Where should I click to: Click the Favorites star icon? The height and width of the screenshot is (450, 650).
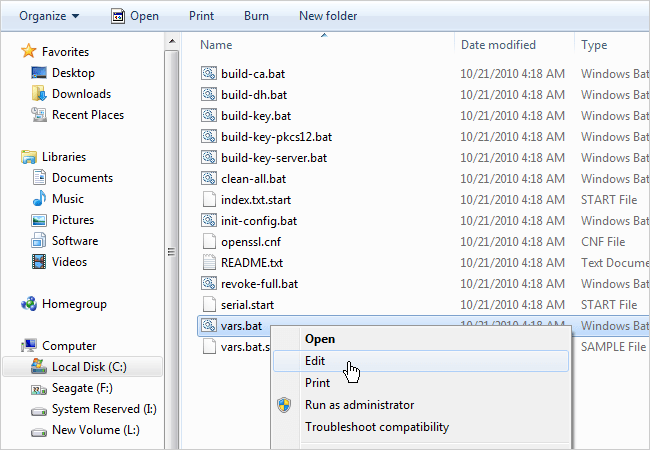pyautogui.click(x=29, y=51)
